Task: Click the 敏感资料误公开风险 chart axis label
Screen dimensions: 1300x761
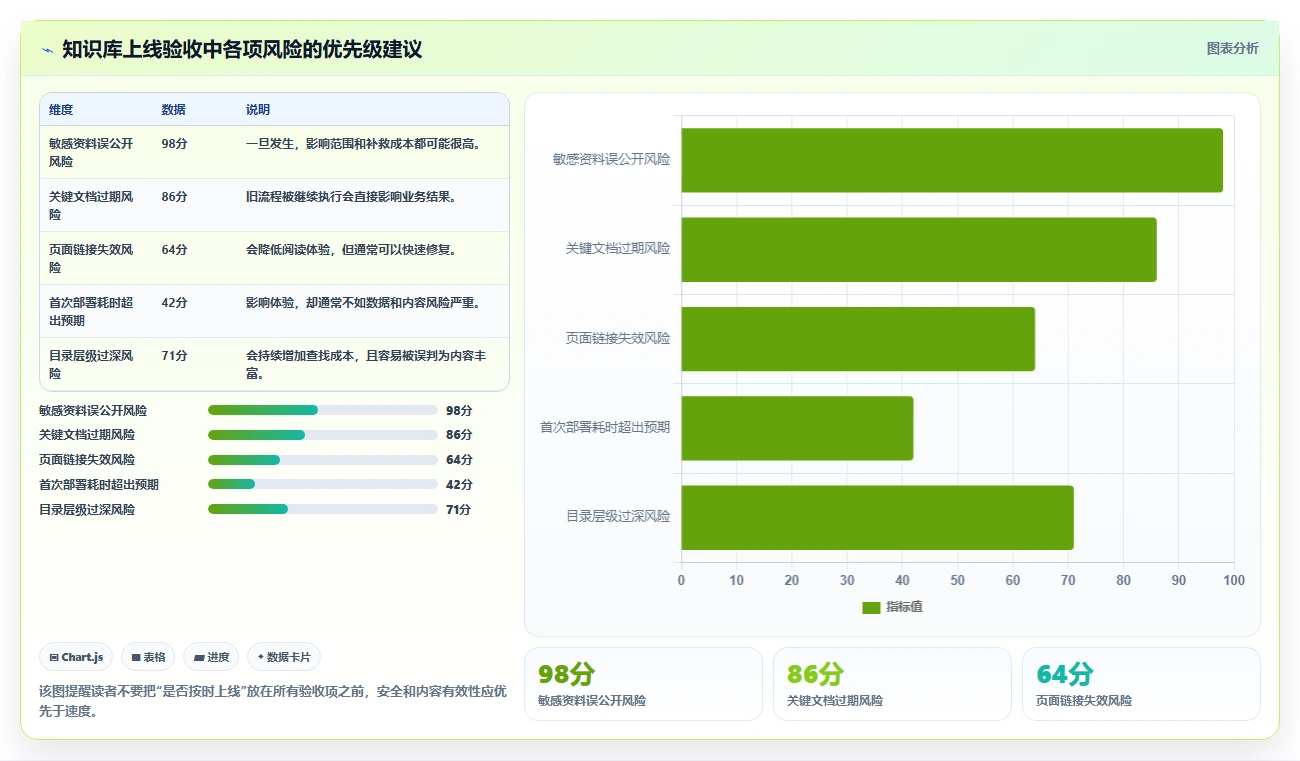Action: 611,159
